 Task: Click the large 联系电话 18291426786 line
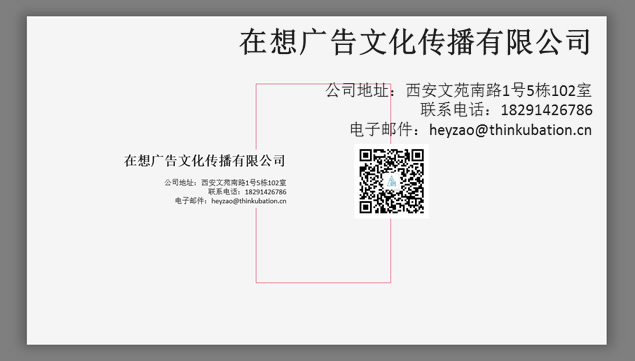(x=506, y=110)
